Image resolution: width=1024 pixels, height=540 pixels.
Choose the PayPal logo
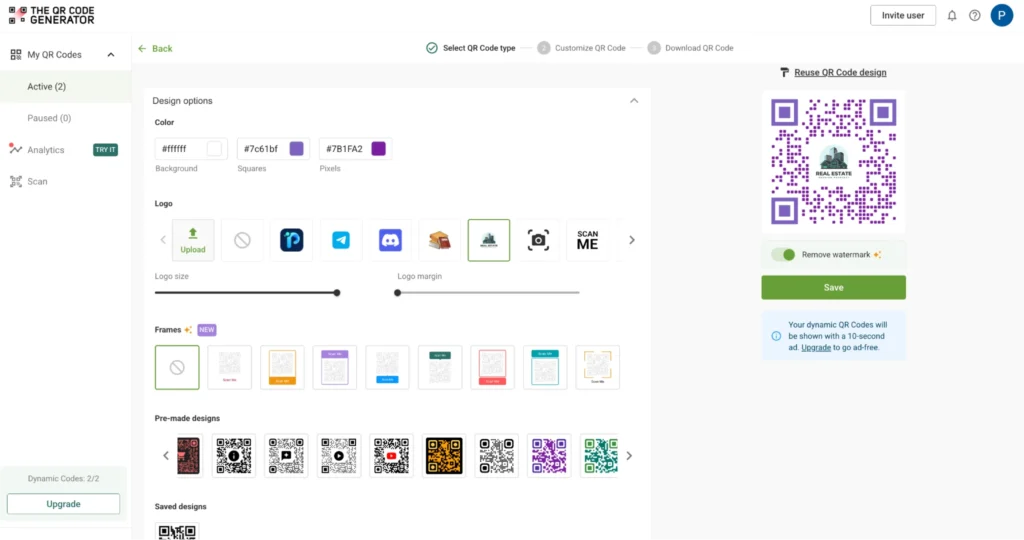pyautogui.click(x=291, y=240)
